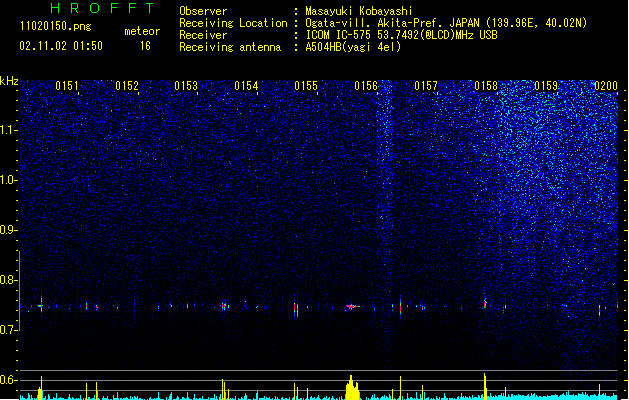The height and width of the screenshot is (400, 629).
Task: Click the kHz axis unit label
Action: [x=9, y=81]
